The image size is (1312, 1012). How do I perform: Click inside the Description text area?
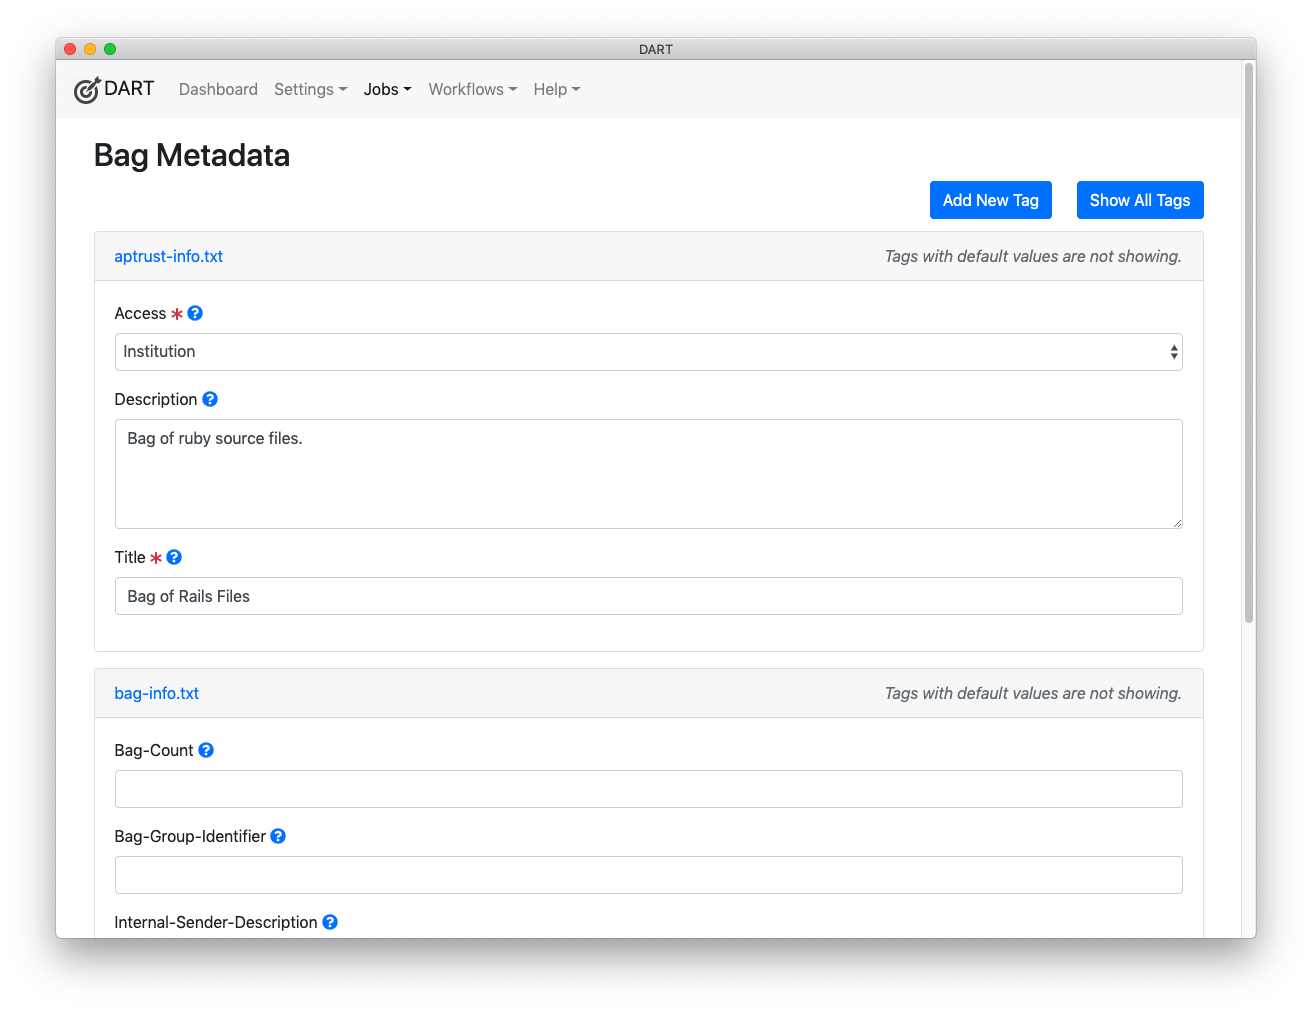[649, 474]
